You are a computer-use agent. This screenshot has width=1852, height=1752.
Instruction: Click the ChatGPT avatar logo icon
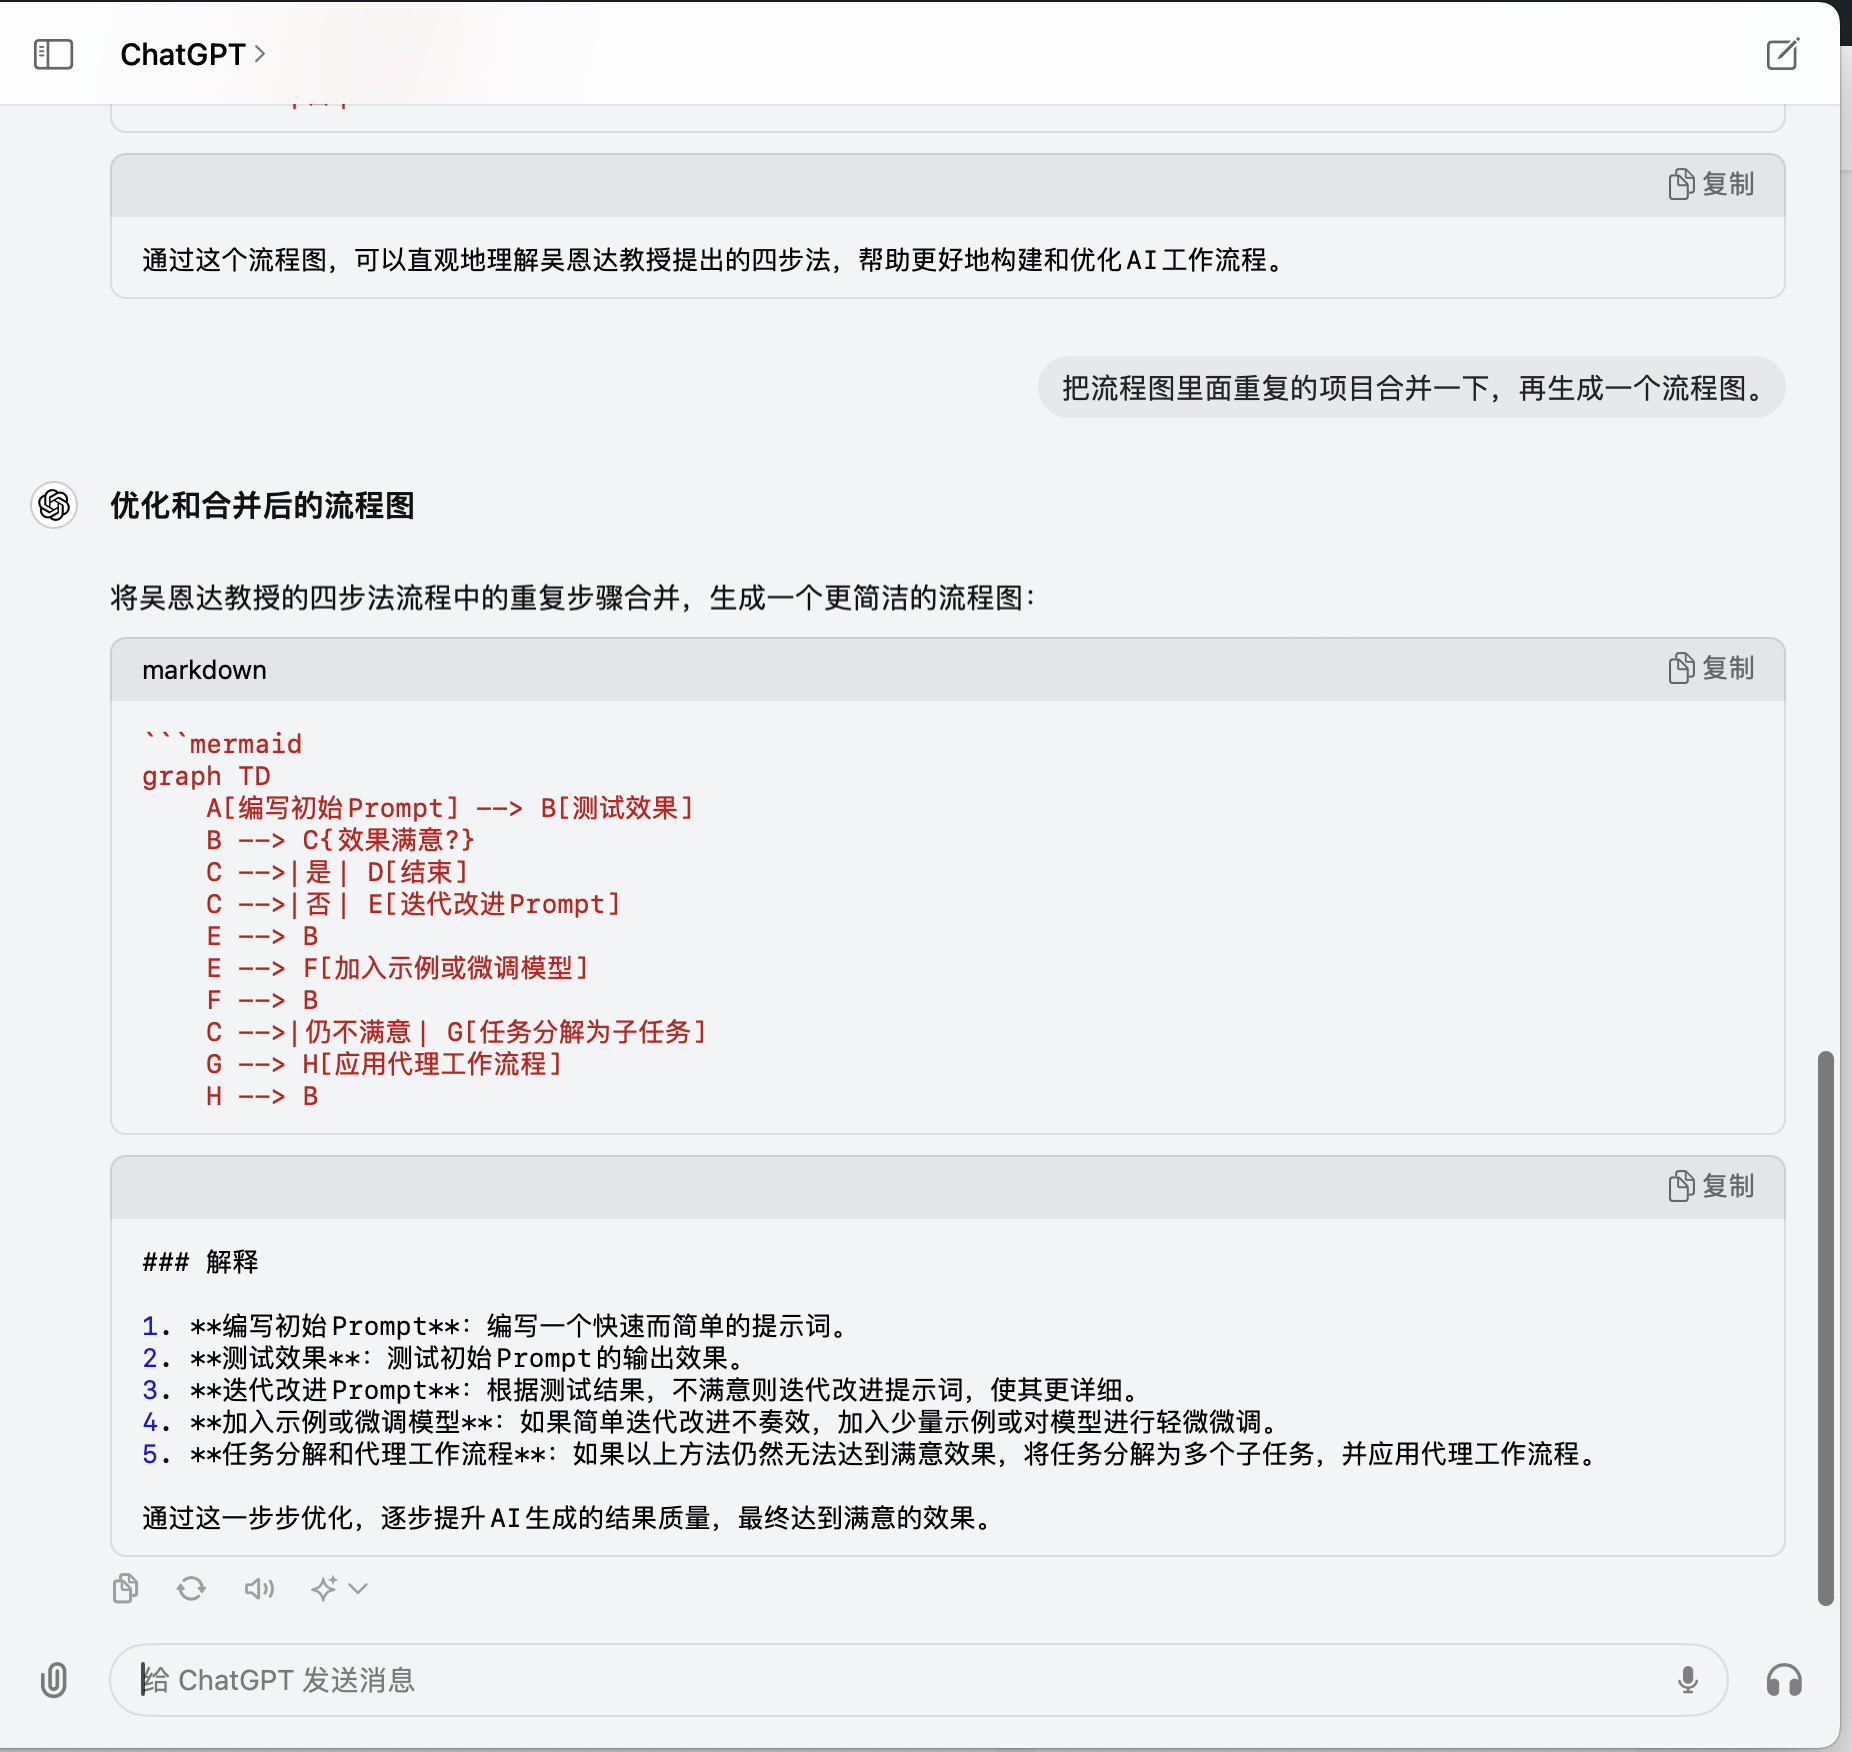pos(54,505)
